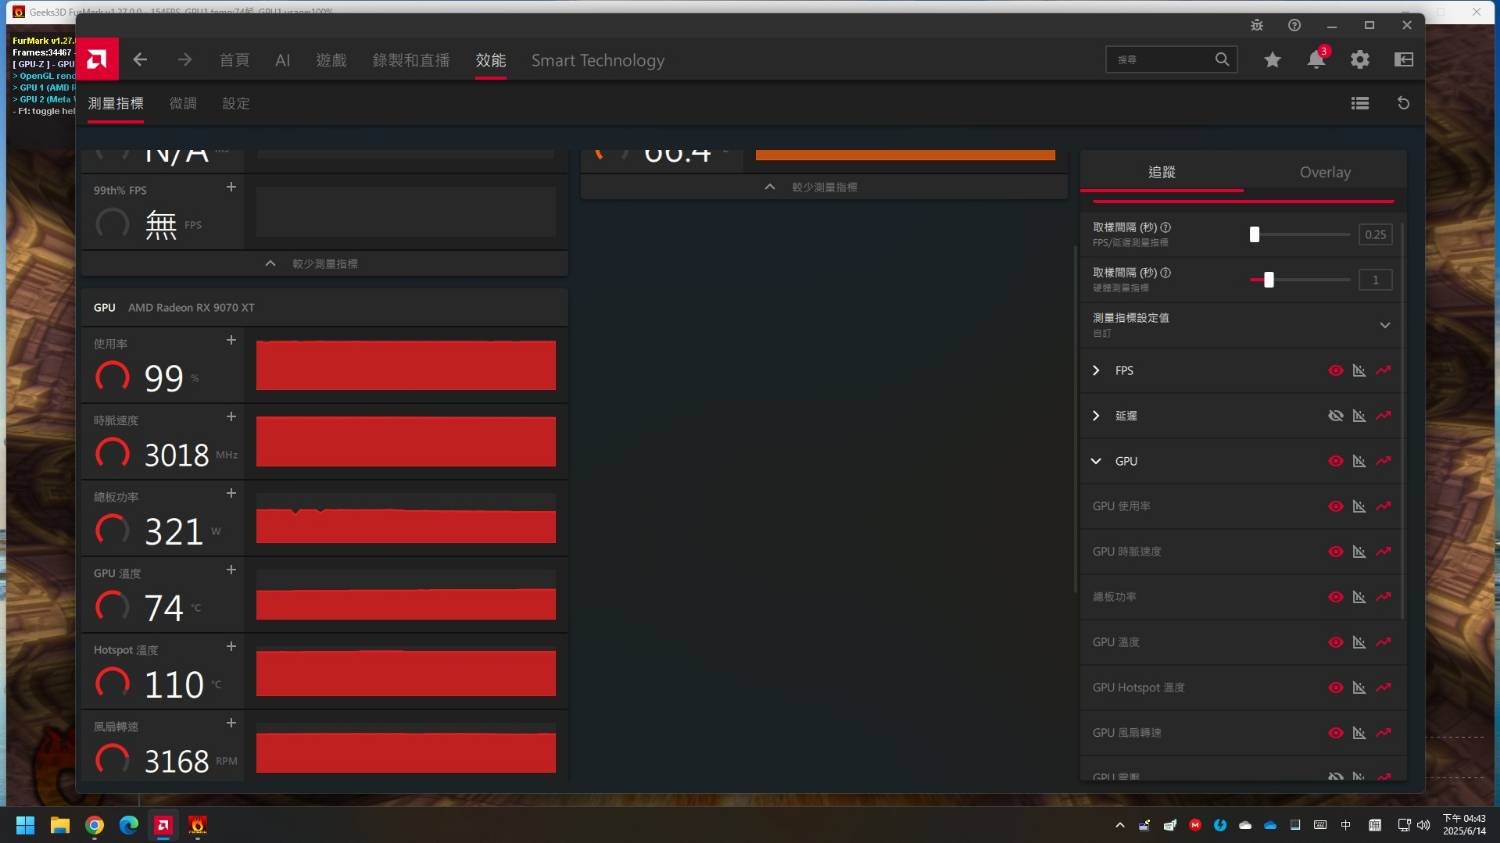This screenshot has height=843, width=1500.
Task: Toggle eye visibility for GPU 風扇轉速
Action: (x=1335, y=732)
